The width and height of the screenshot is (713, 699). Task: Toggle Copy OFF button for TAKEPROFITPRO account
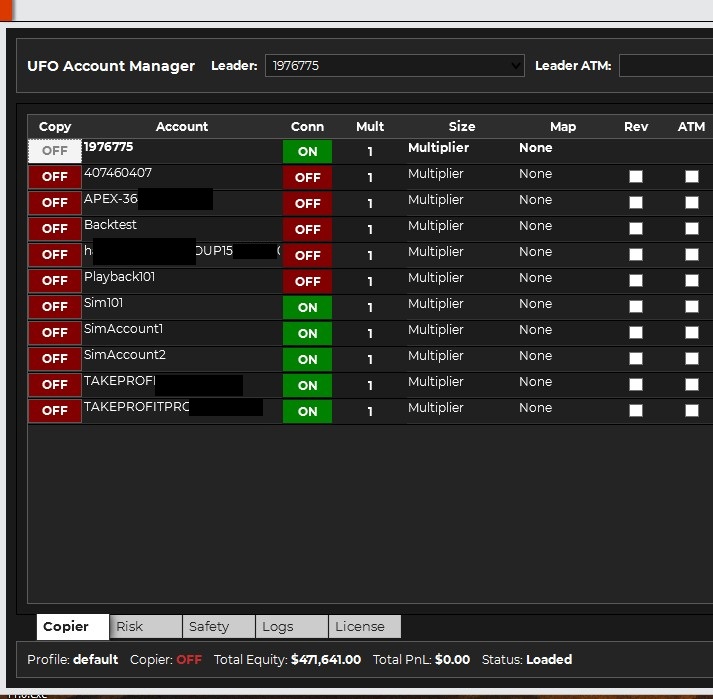(x=55, y=410)
